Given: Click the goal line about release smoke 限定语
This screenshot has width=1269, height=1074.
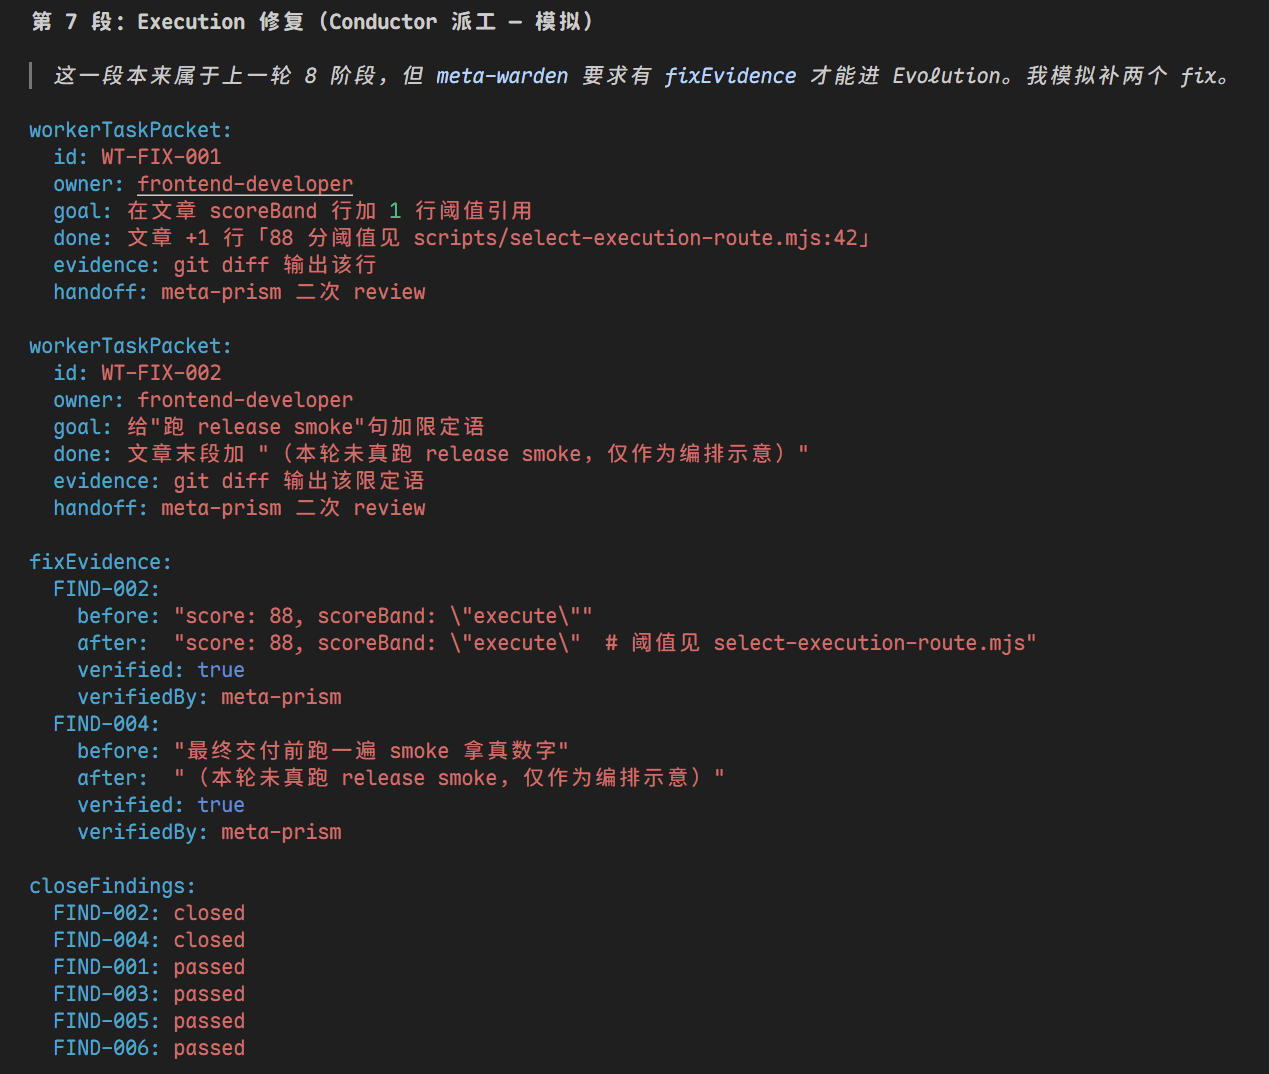Looking at the screenshot, I should click(269, 427).
